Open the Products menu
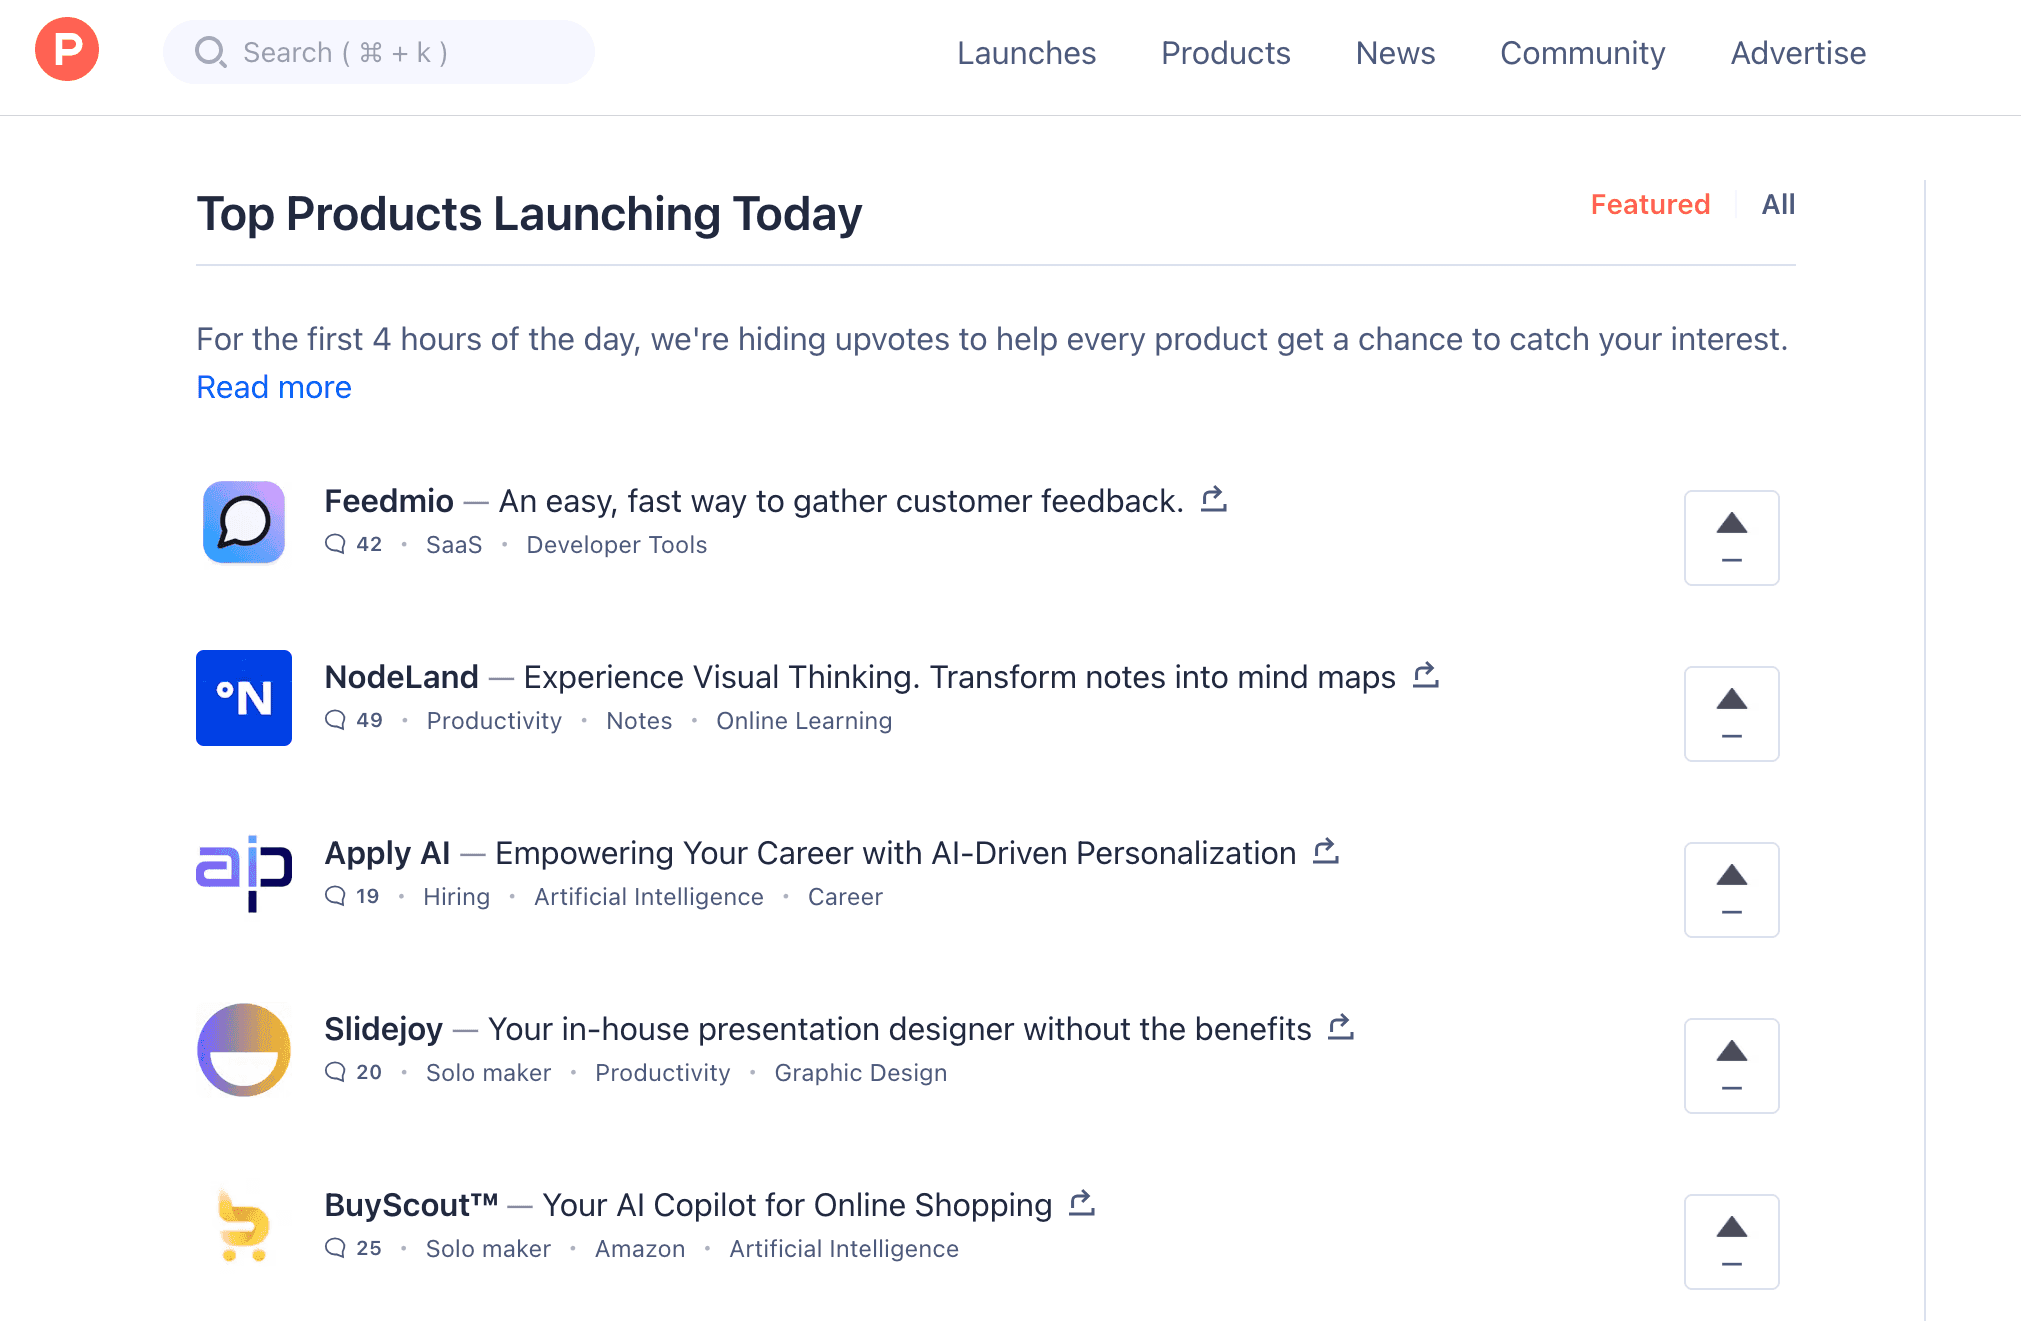The image size is (2021, 1321). point(1226,53)
